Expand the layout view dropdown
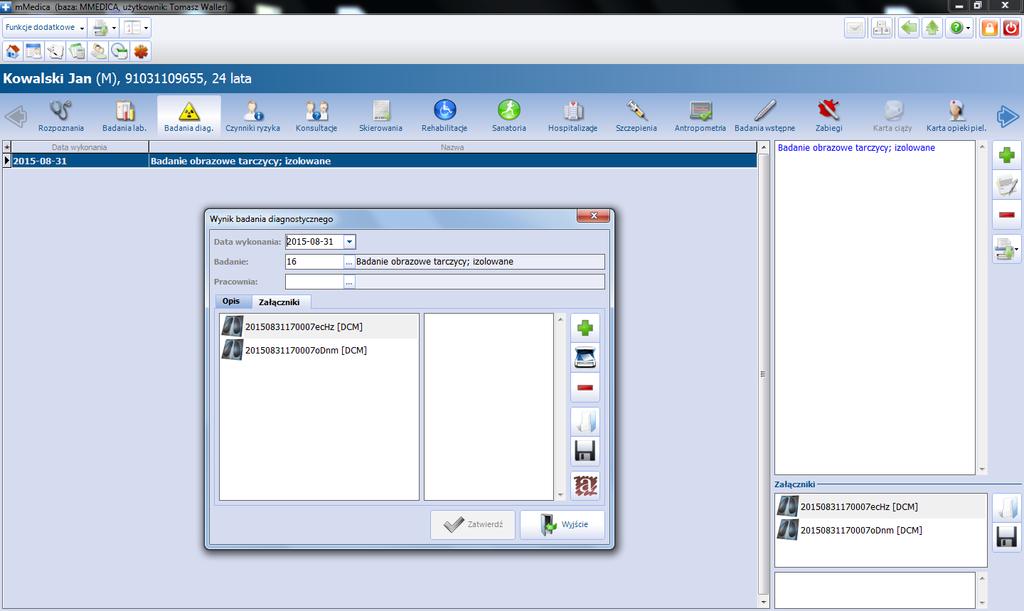This screenshot has height=611, width=1024. click(x=146, y=28)
